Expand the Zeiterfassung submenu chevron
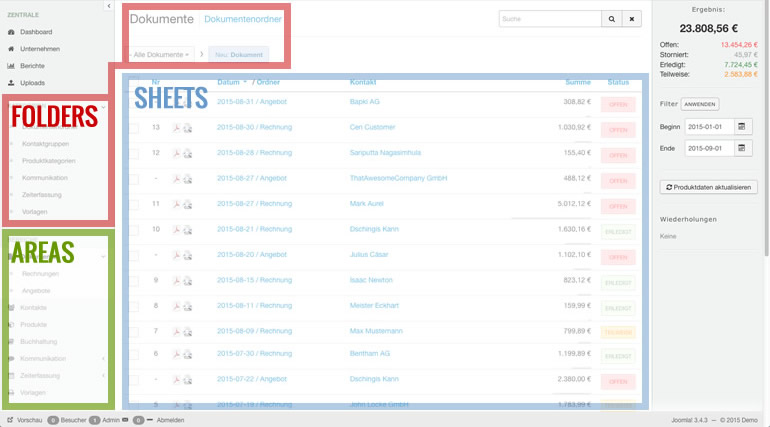The image size is (770, 427). tap(103, 375)
